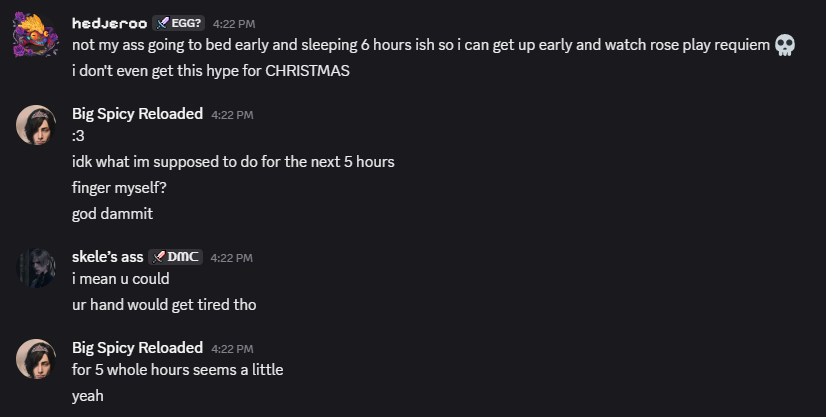This screenshot has width=826, height=417.
Task: Click the skele's ass username
Action: pyautogui.click(x=108, y=257)
